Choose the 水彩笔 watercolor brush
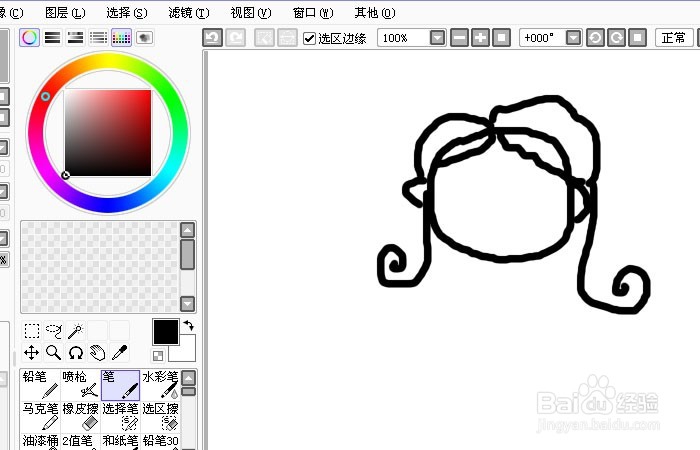Image resolution: width=700 pixels, height=450 pixels. (161, 385)
